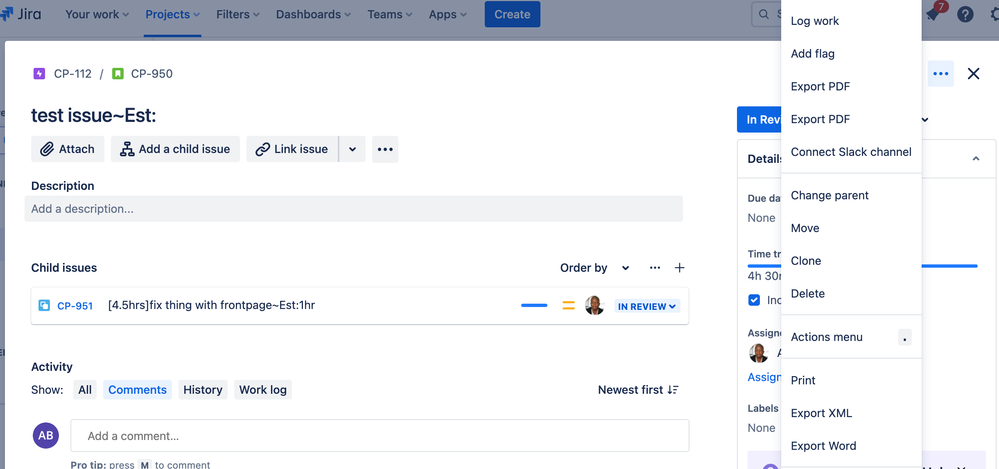Click the Attach button
999x469 pixels.
[x=68, y=149]
